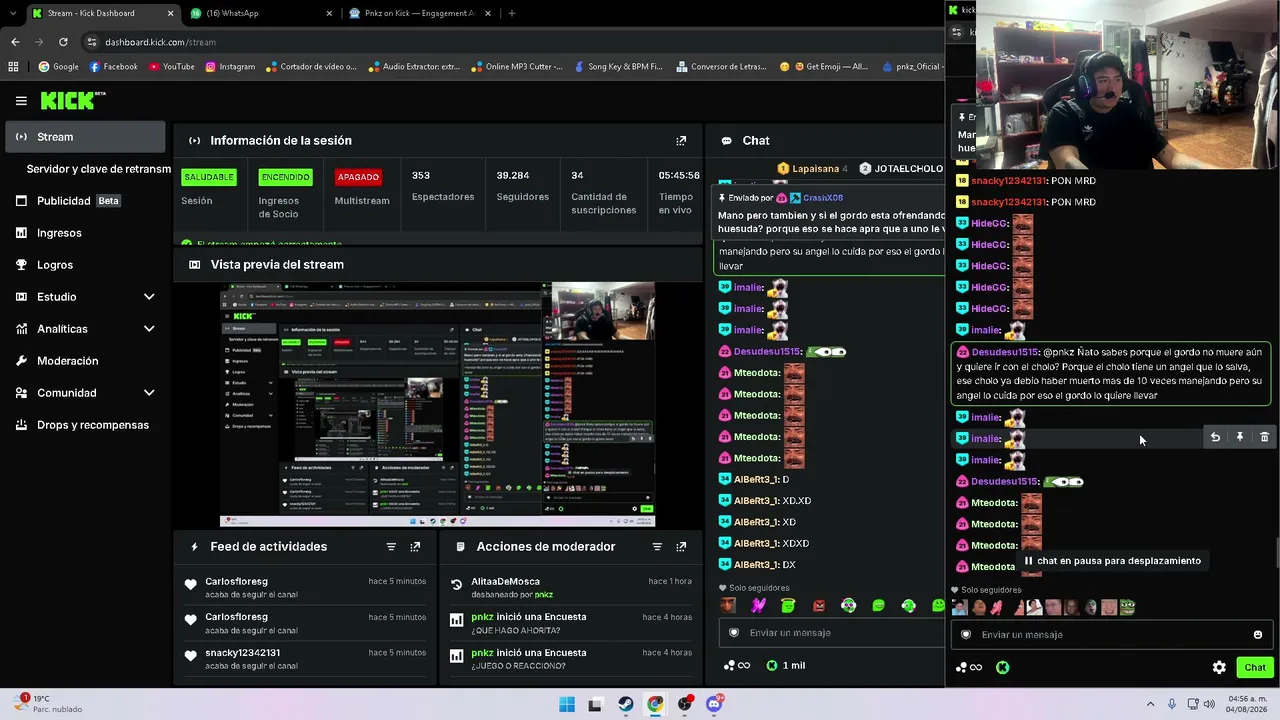Image resolution: width=1280 pixels, height=720 pixels.
Task: Click the Acciones de moderador filter icon
Action: (657, 547)
